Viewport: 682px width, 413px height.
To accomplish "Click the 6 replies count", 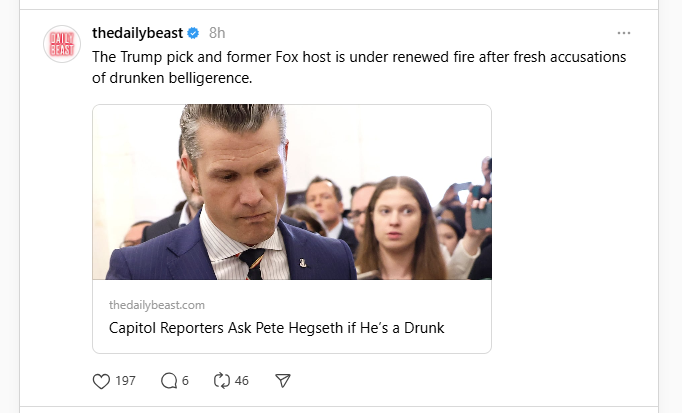I will click(x=187, y=381).
